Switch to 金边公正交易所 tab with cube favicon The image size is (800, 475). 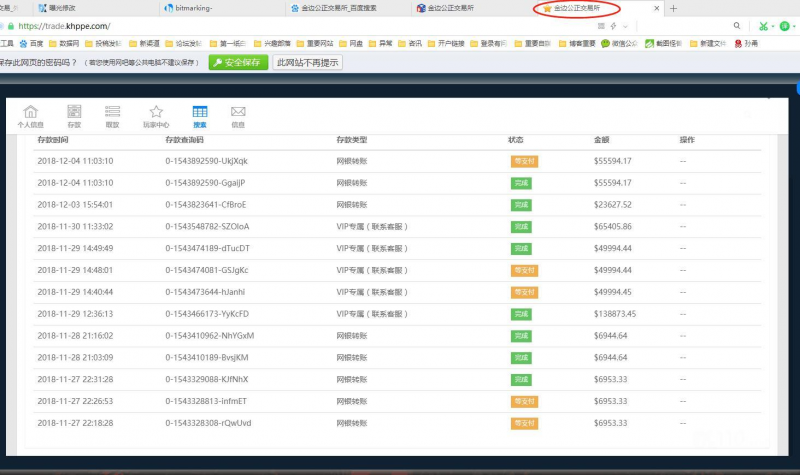(x=473, y=8)
